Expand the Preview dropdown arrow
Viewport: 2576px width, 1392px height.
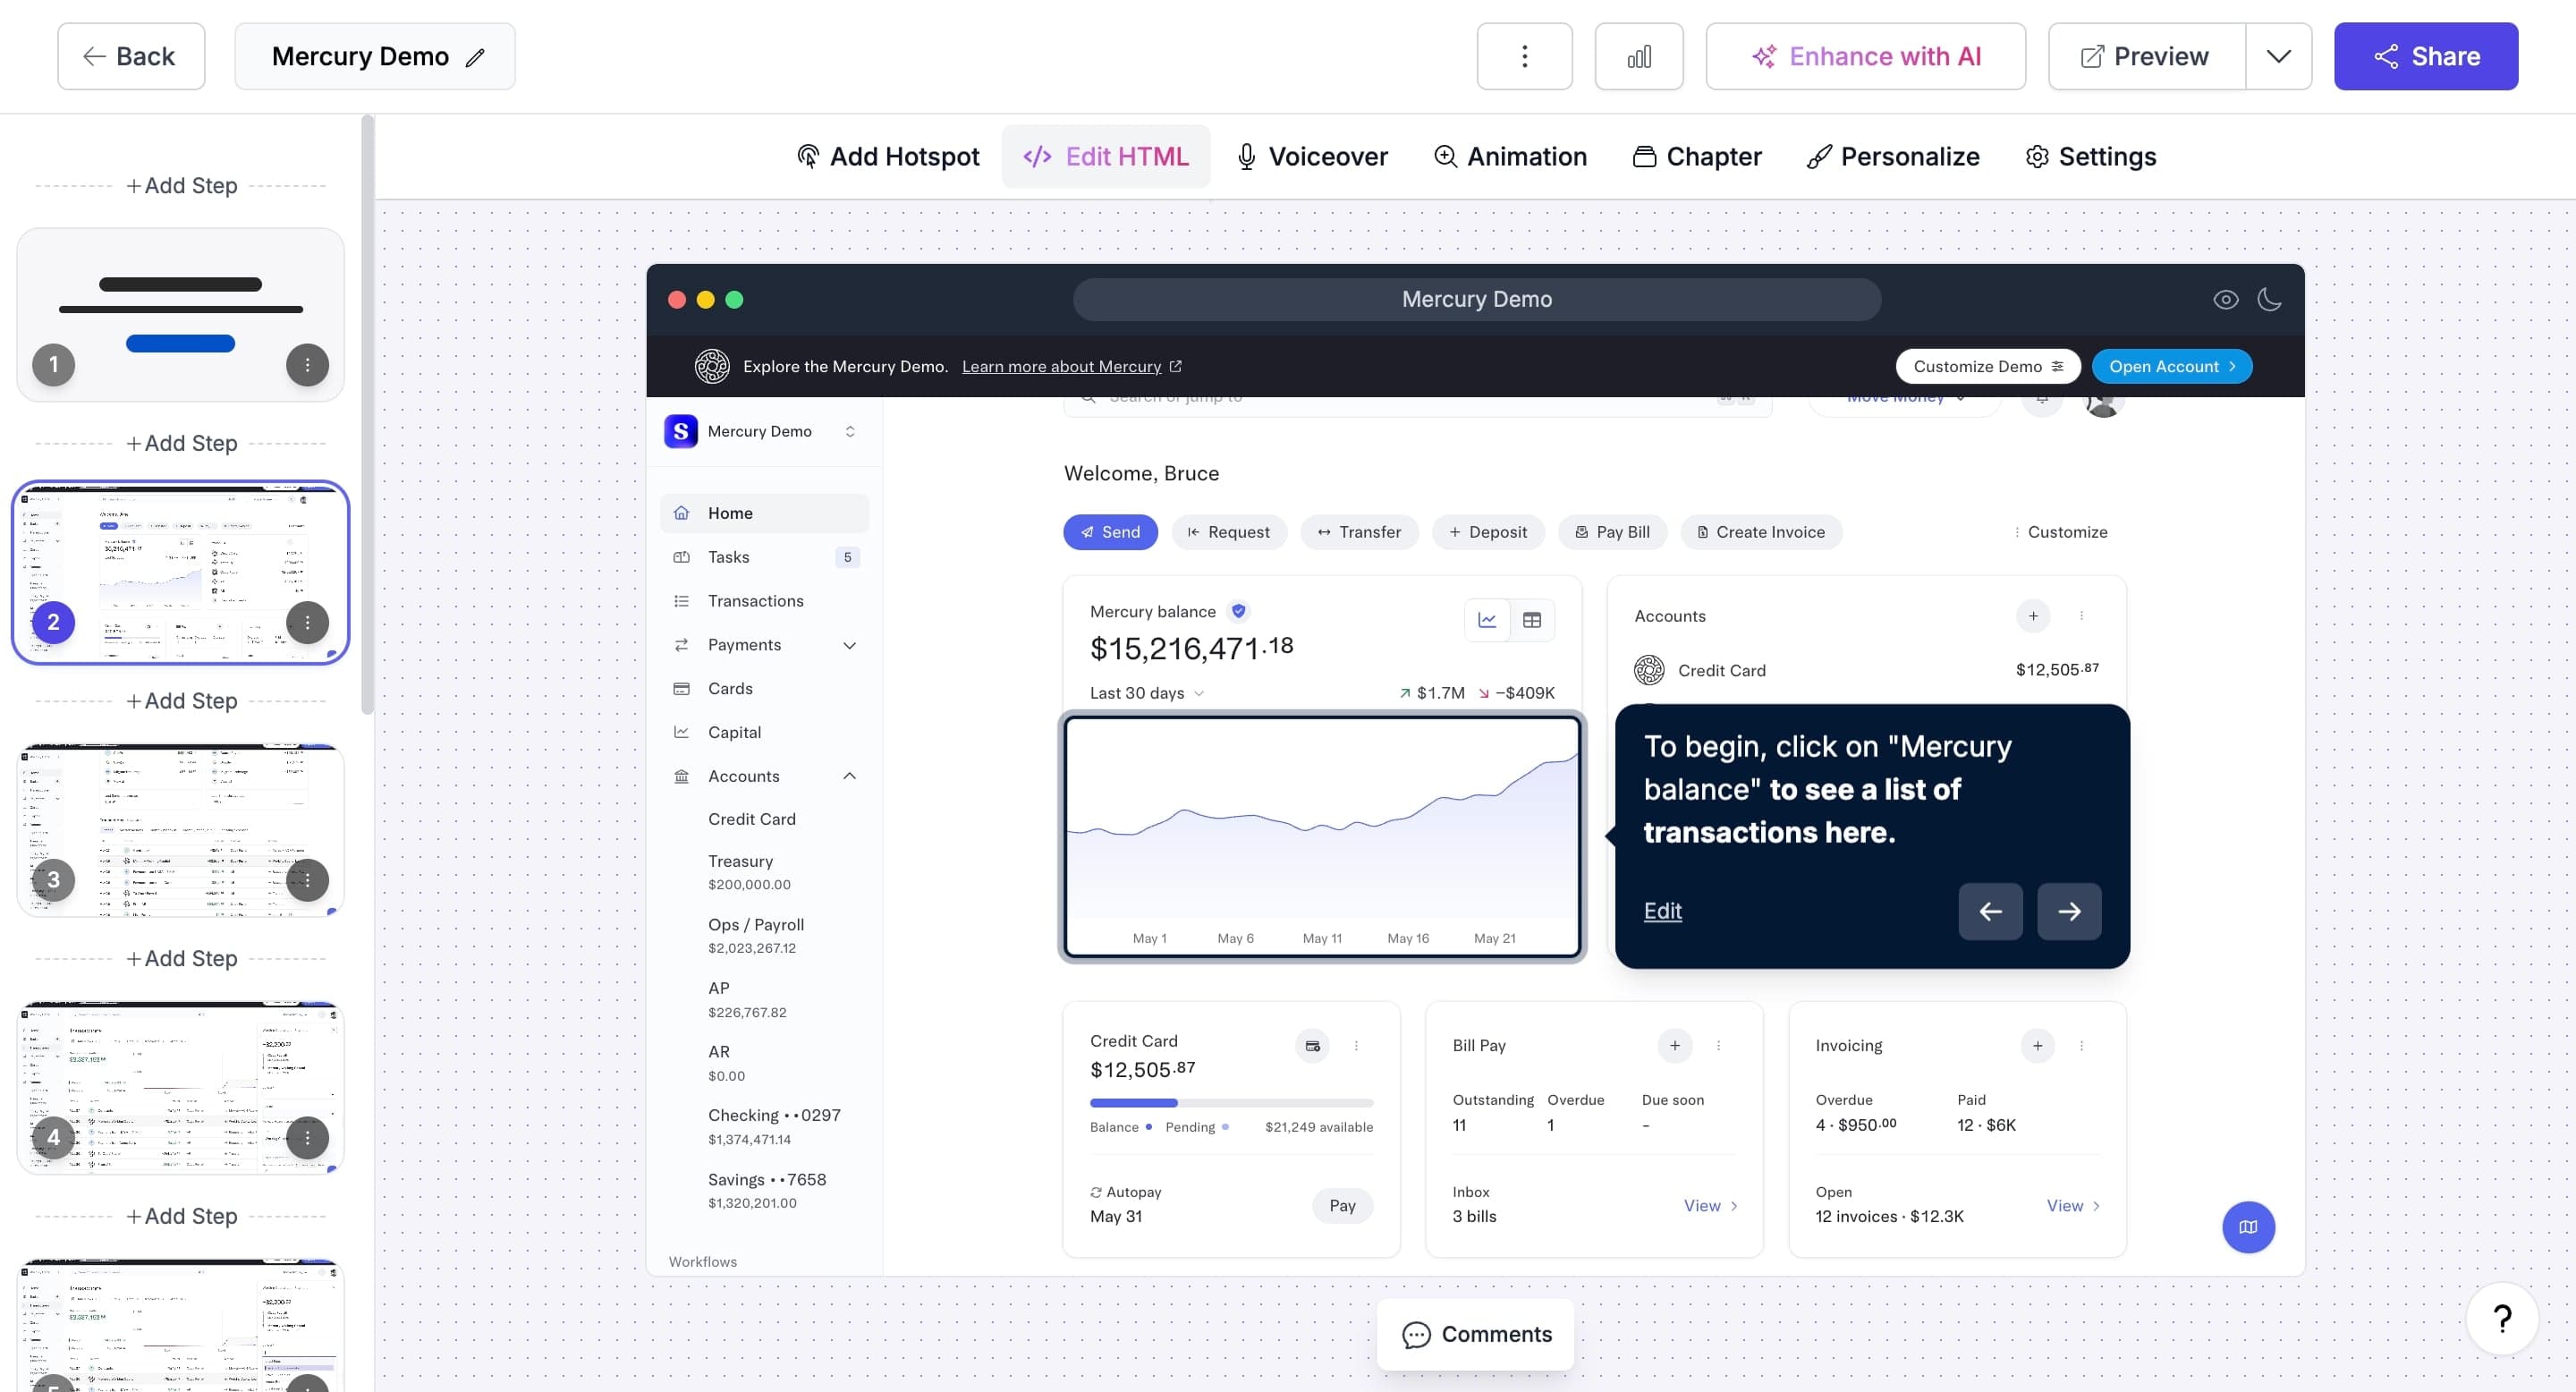point(2278,56)
